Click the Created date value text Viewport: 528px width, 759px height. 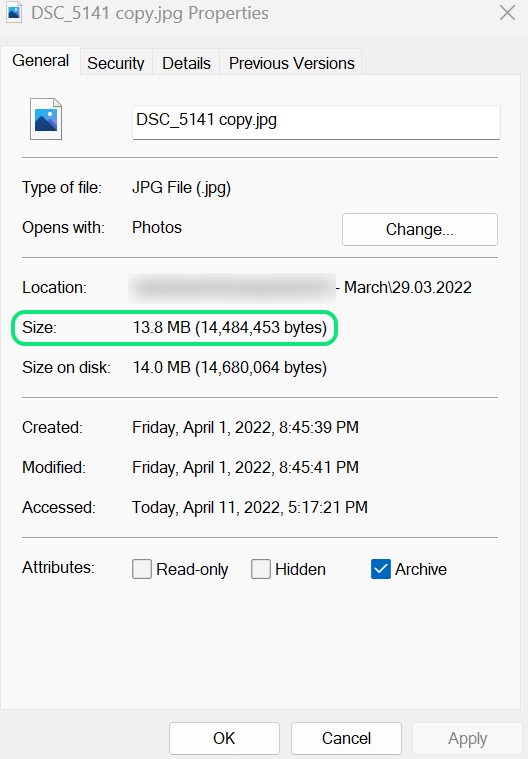point(245,427)
